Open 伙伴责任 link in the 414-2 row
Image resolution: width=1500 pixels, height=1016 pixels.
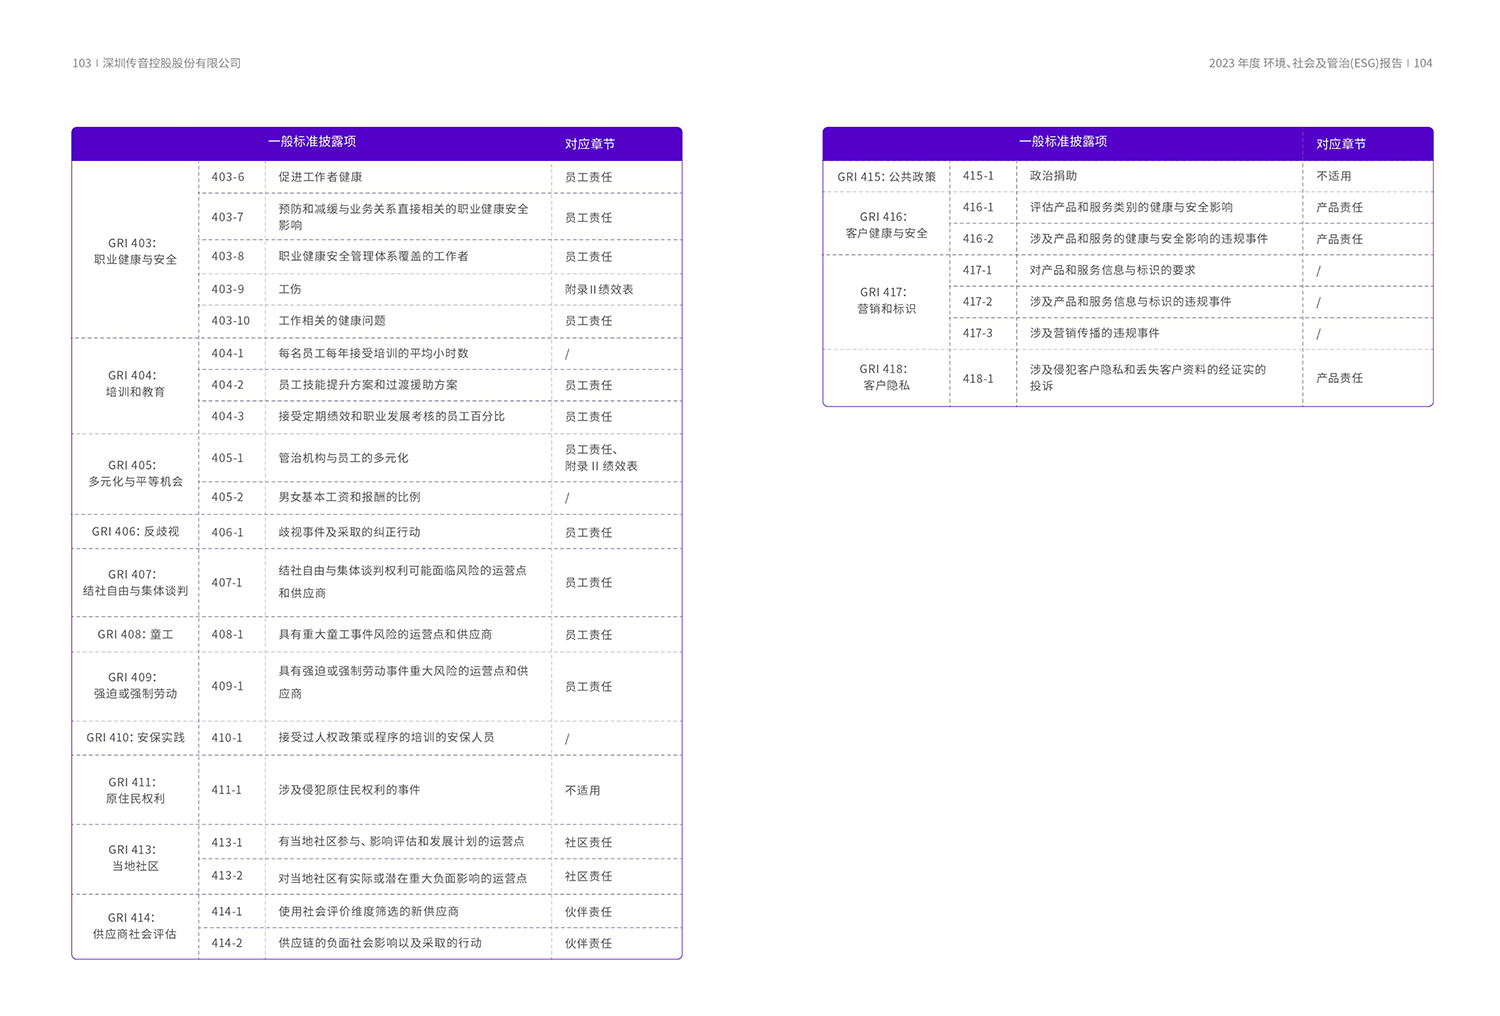[588, 943]
